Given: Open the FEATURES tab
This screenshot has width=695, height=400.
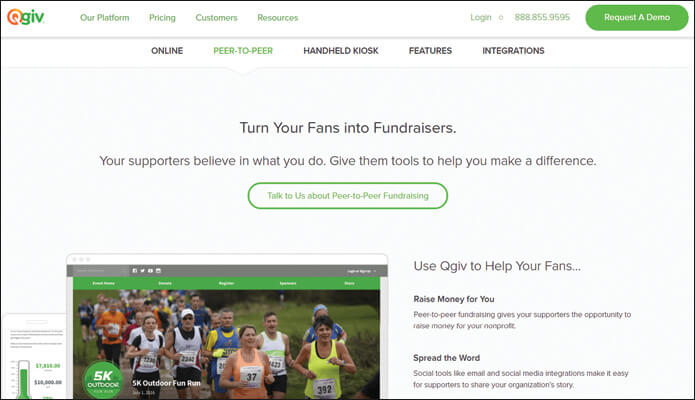Looking at the screenshot, I should (430, 51).
